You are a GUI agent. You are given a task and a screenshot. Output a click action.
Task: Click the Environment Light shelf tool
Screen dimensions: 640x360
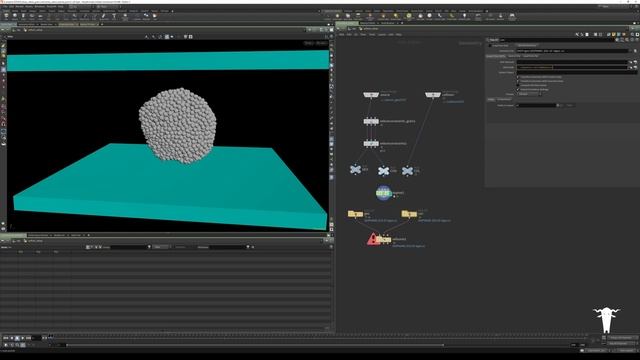pyautogui.click(x=409, y=16)
